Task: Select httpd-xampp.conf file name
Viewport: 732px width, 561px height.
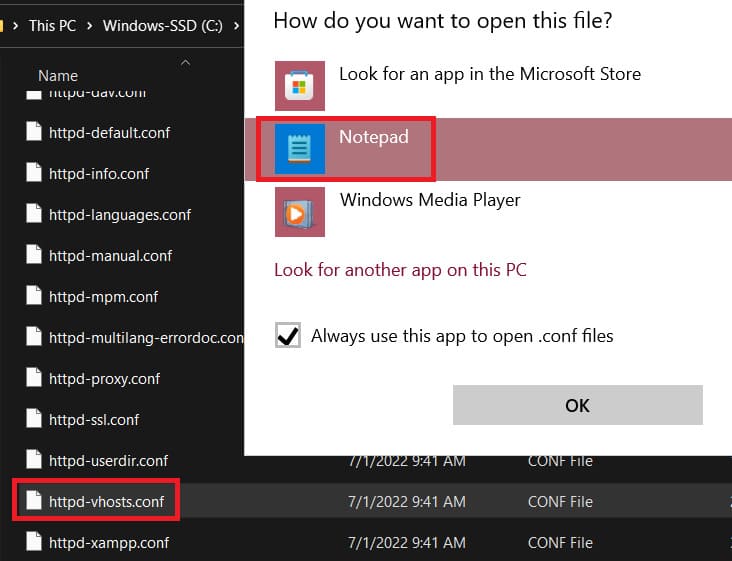Action: [109, 543]
